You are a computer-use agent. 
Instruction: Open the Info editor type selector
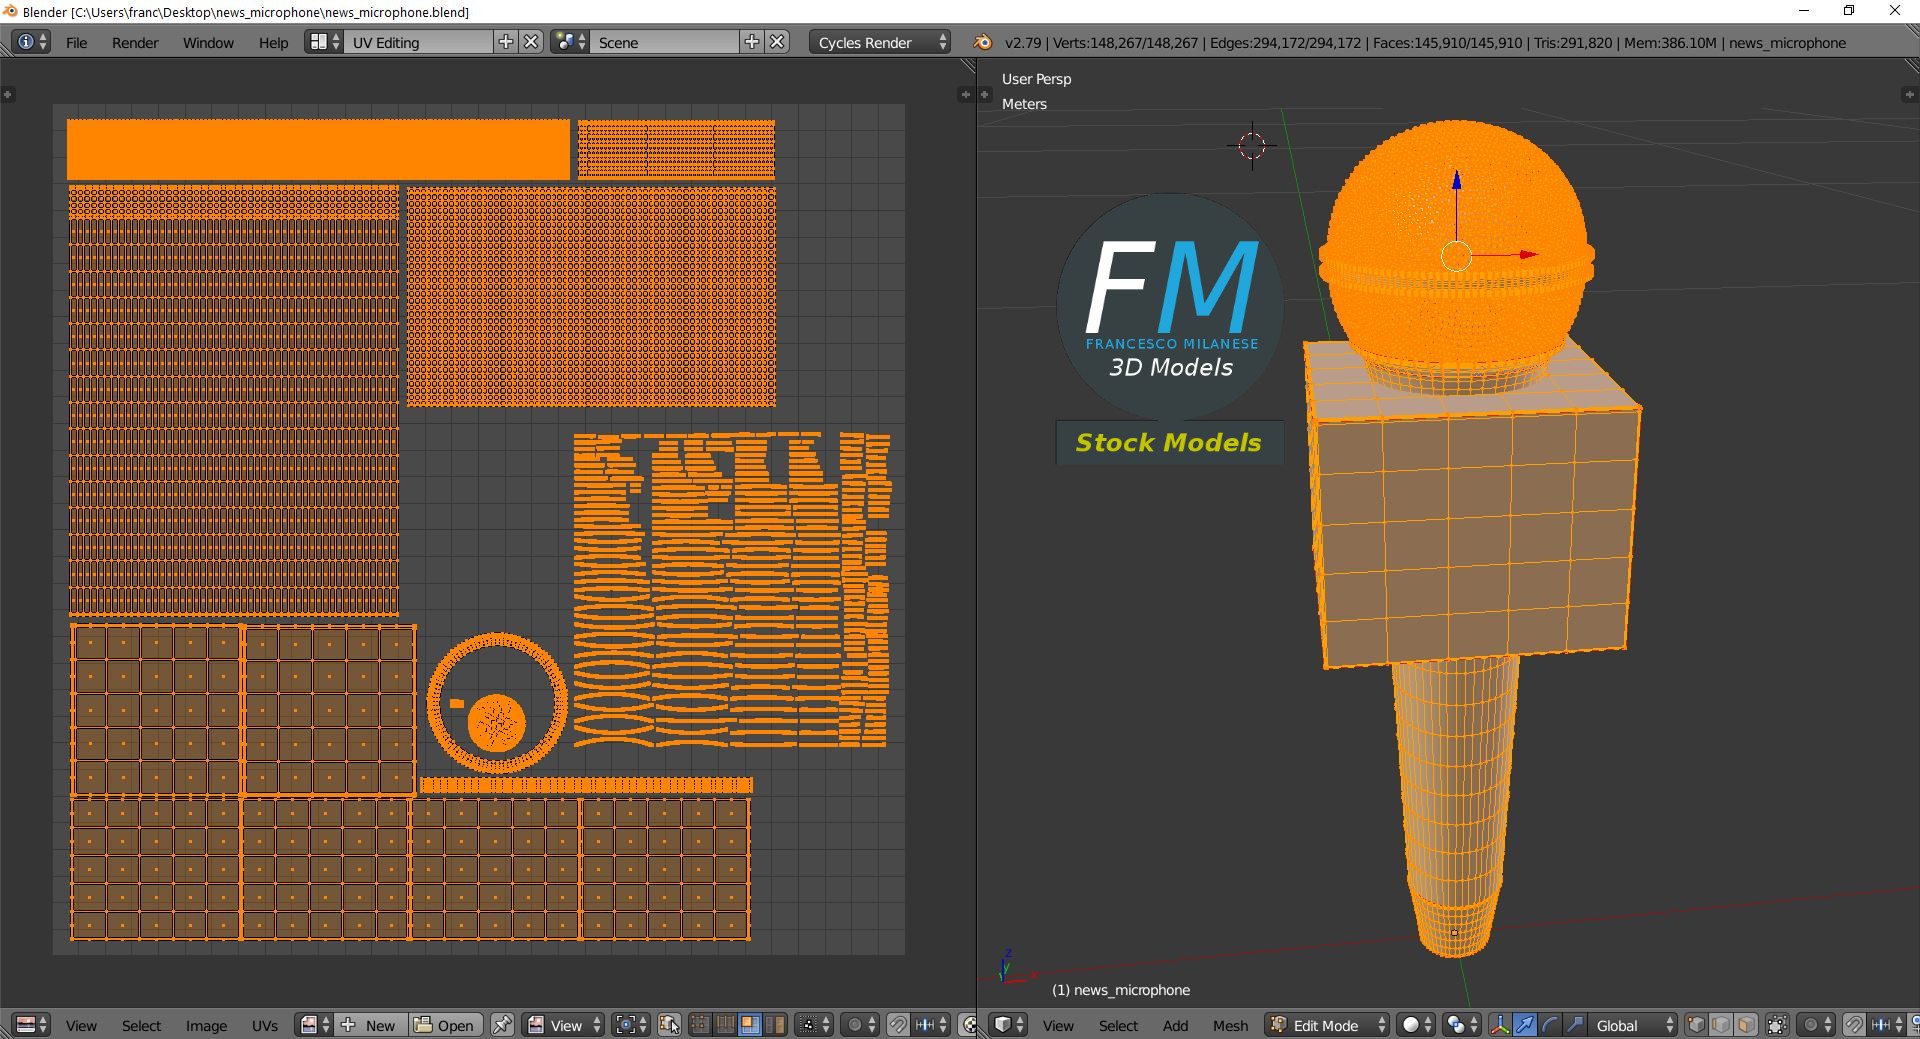[x=32, y=42]
